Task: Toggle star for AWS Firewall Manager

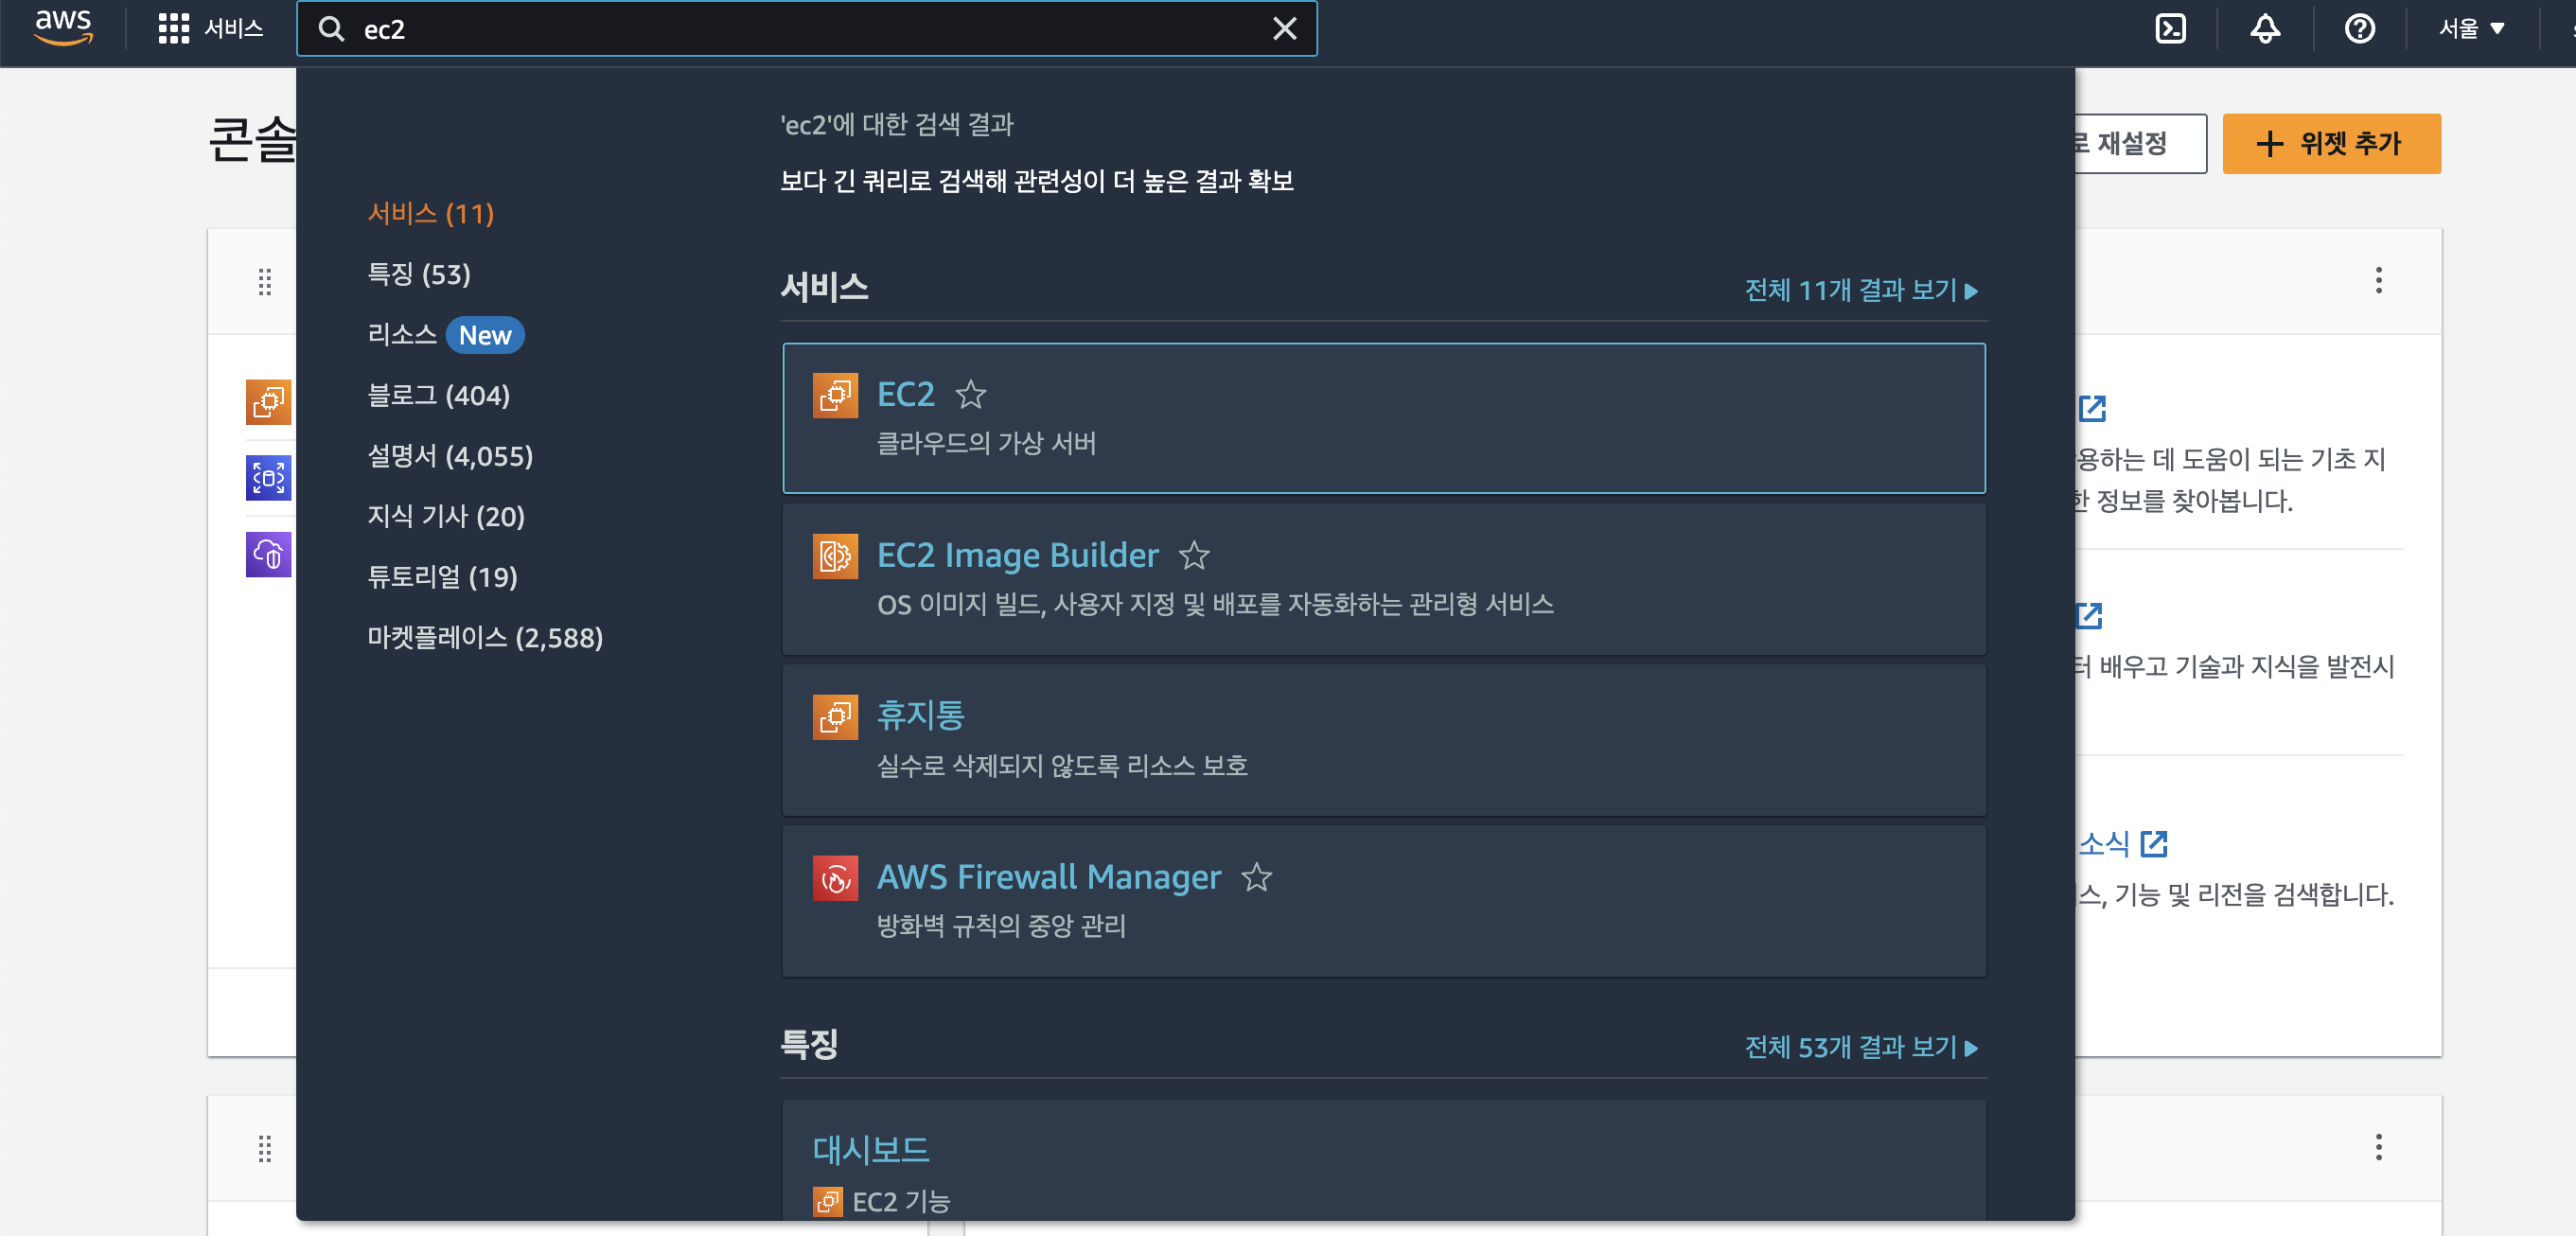Action: click(x=1256, y=877)
